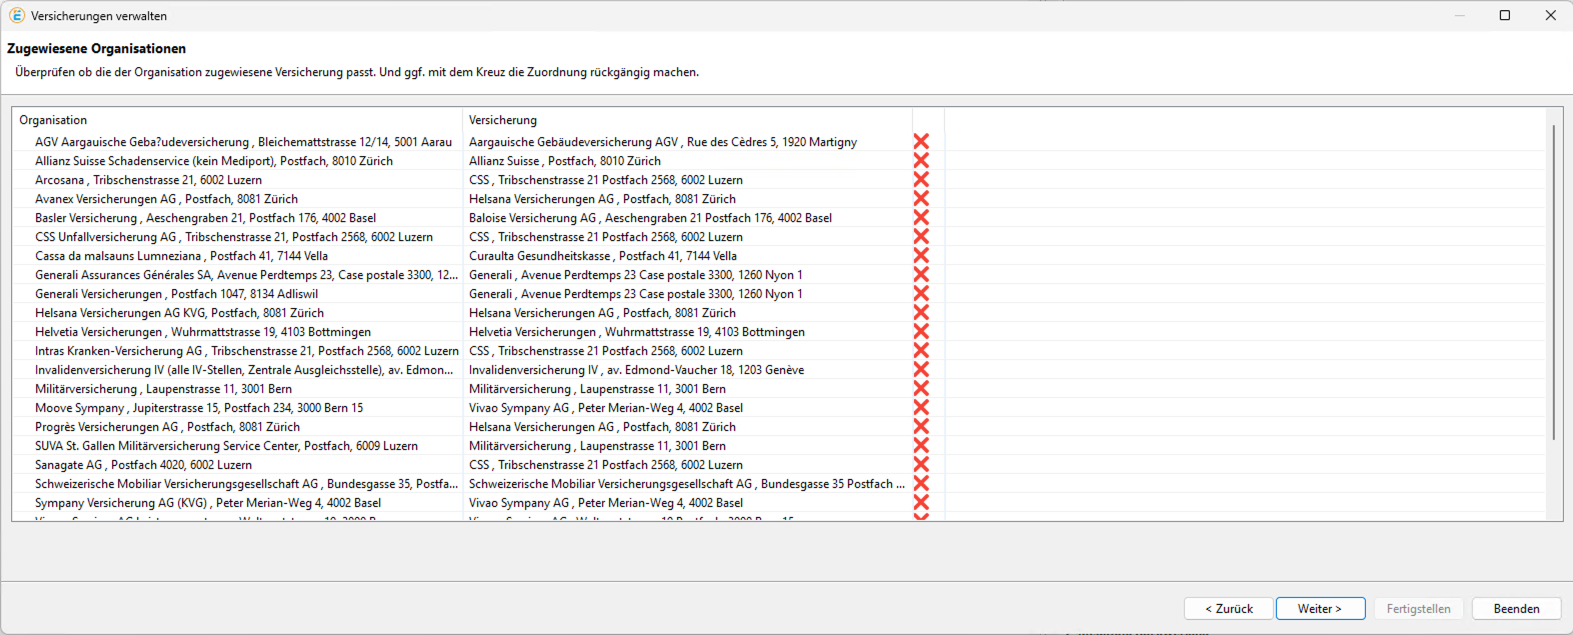The width and height of the screenshot is (1573, 635).
Task: Remove Helsana Versicherungen AG KVG assignment
Action: click(921, 313)
